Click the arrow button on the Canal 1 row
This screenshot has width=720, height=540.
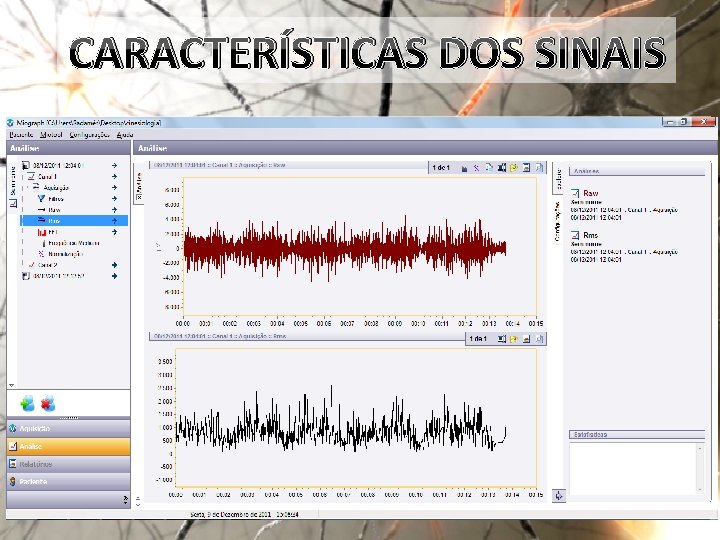[x=114, y=177]
